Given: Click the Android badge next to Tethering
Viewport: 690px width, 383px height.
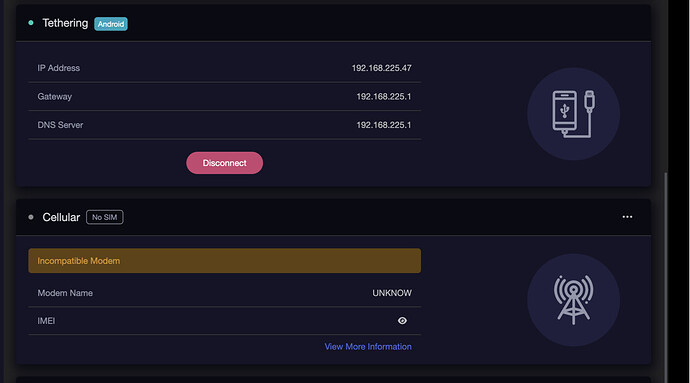Looking at the screenshot, I should 111,24.
